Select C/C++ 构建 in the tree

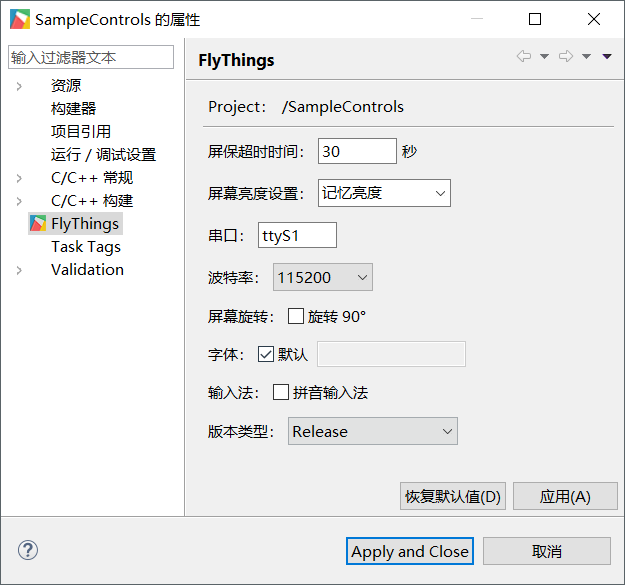click(x=92, y=201)
